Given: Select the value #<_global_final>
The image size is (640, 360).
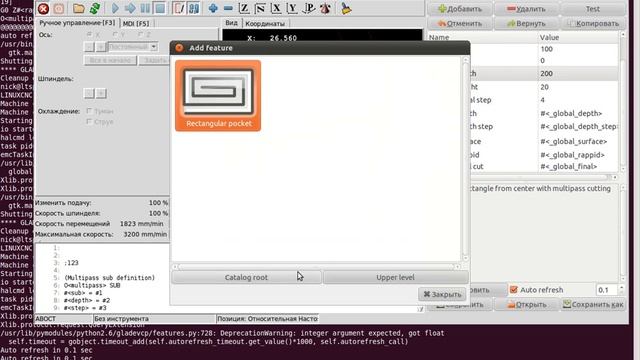Looking at the screenshot, I should (x=577, y=167).
